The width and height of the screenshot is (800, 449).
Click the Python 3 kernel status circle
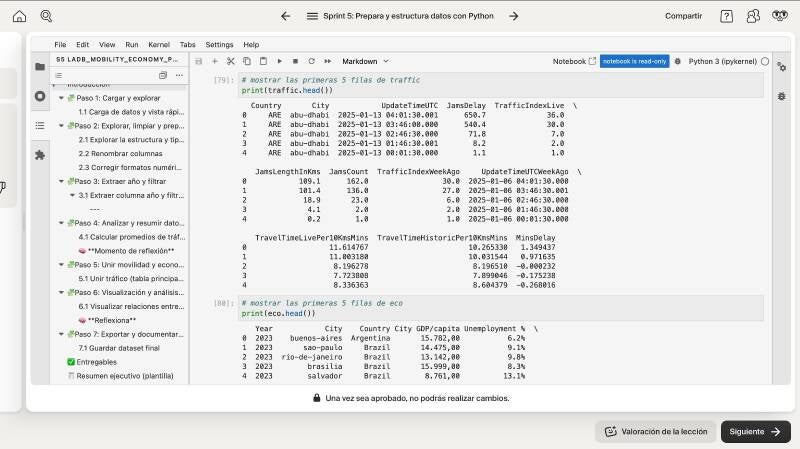click(x=765, y=61)
